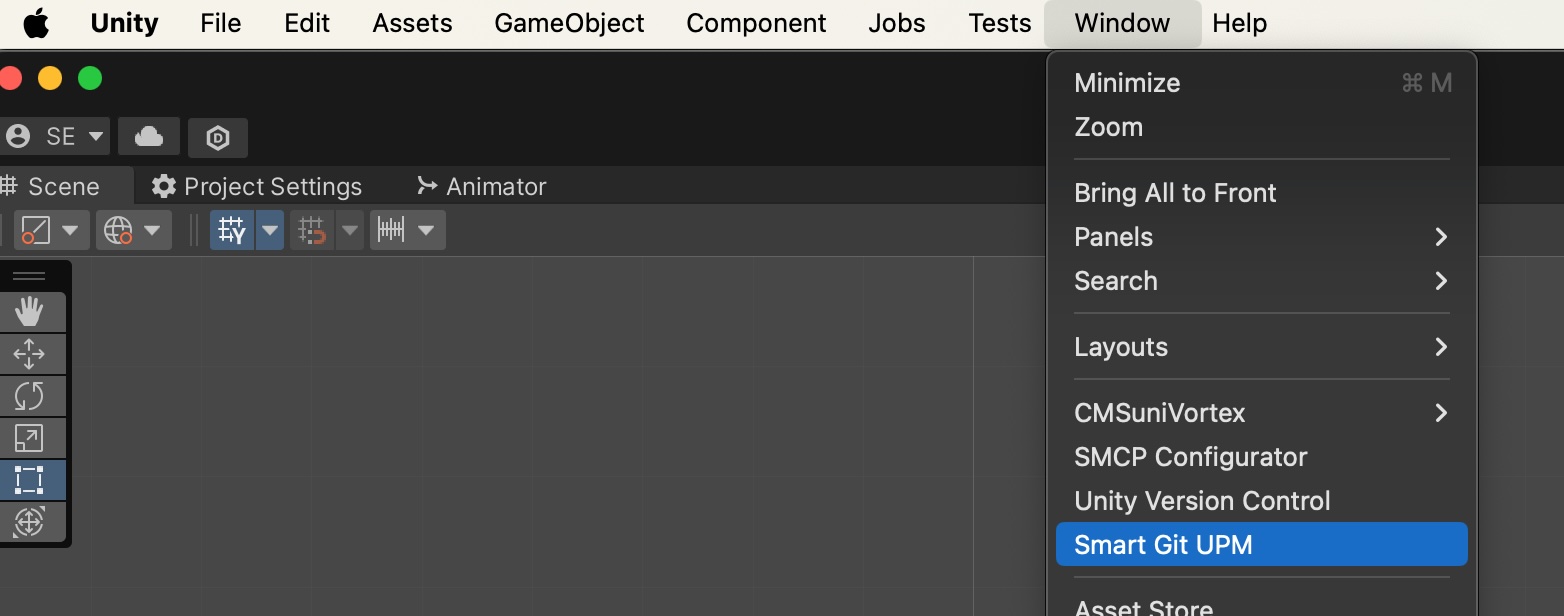Viewport: 1564px width, 616px height.
Task: Open the Unity Cloud icon button
Action: [x=149, y=137]
